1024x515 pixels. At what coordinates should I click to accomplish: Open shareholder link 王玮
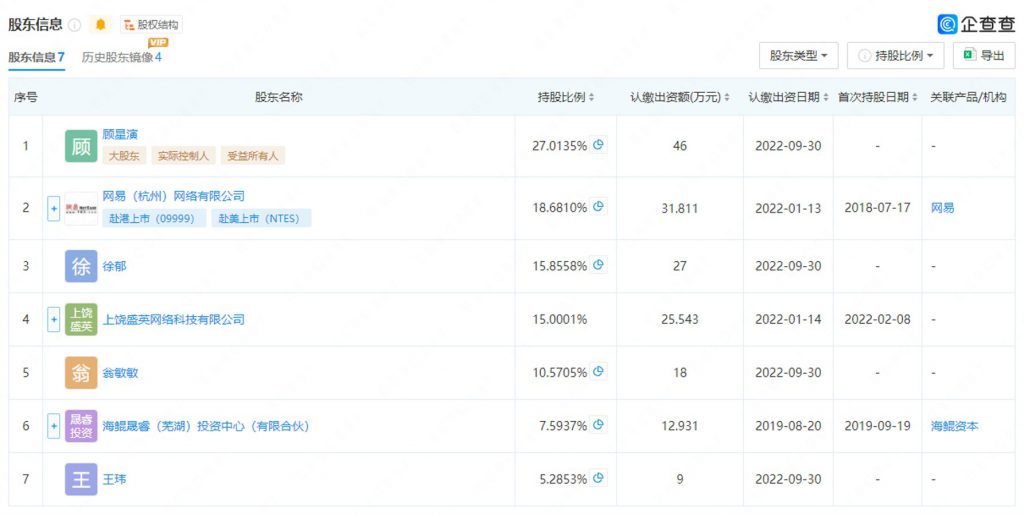(114, 480)
